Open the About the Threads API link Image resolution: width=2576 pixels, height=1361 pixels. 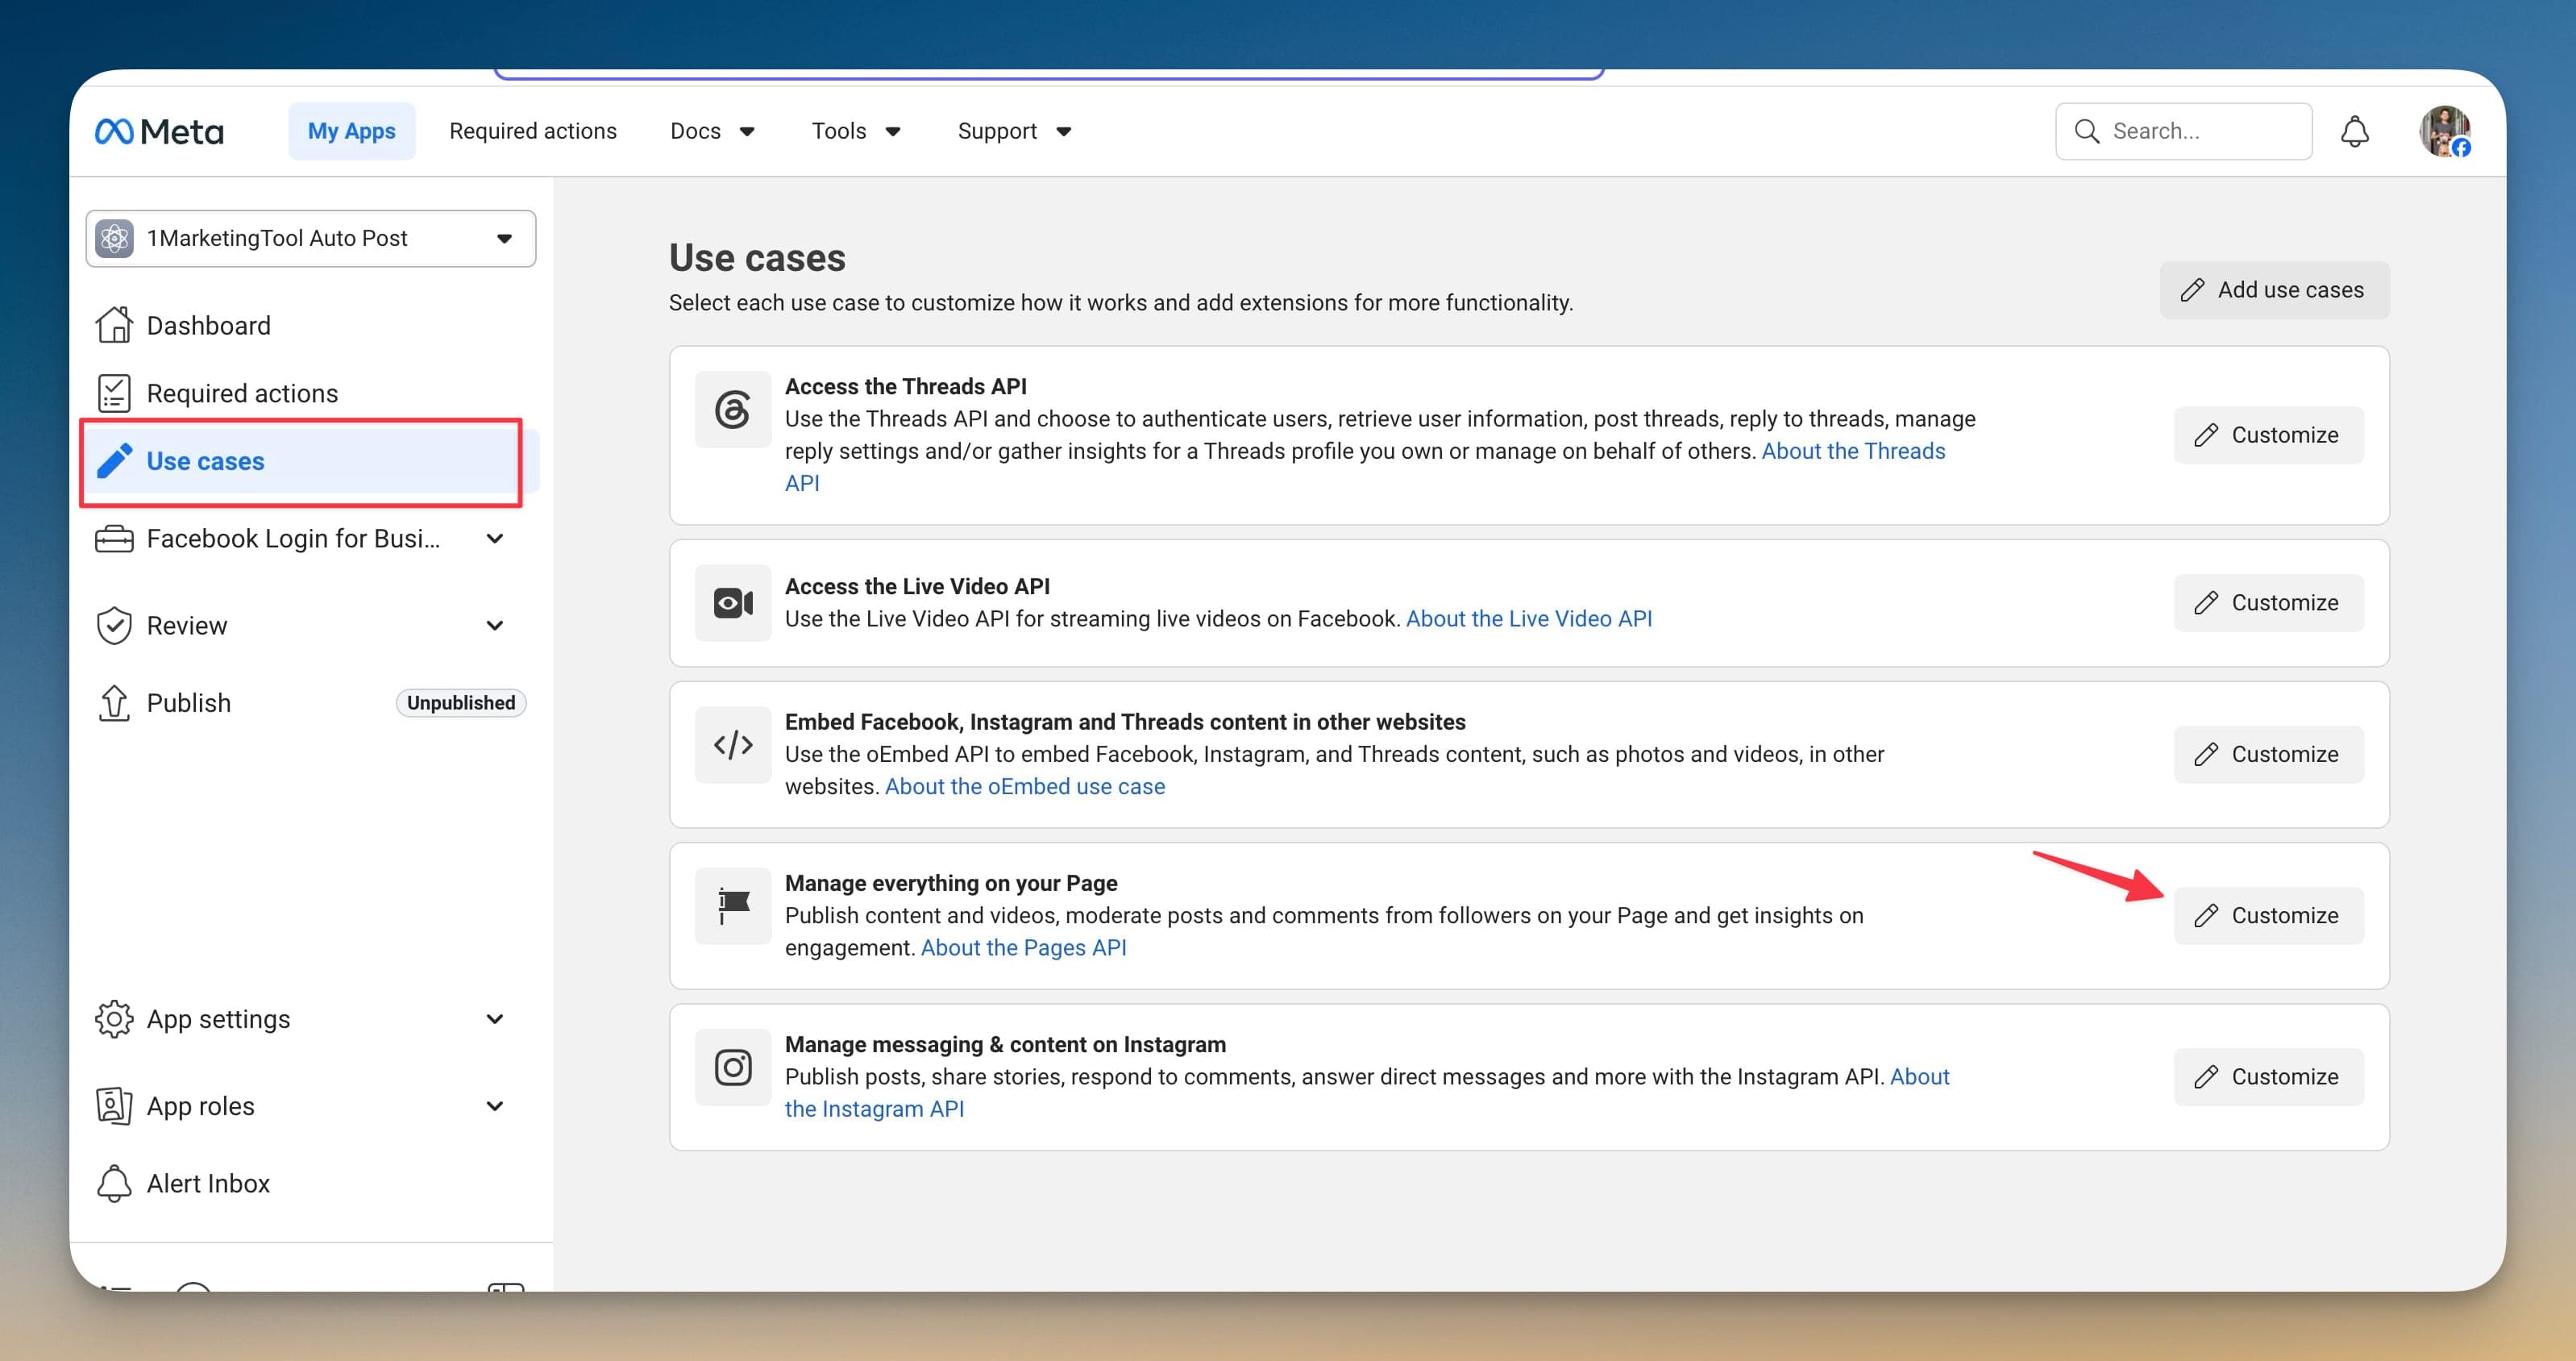(x=1853, y=451)
